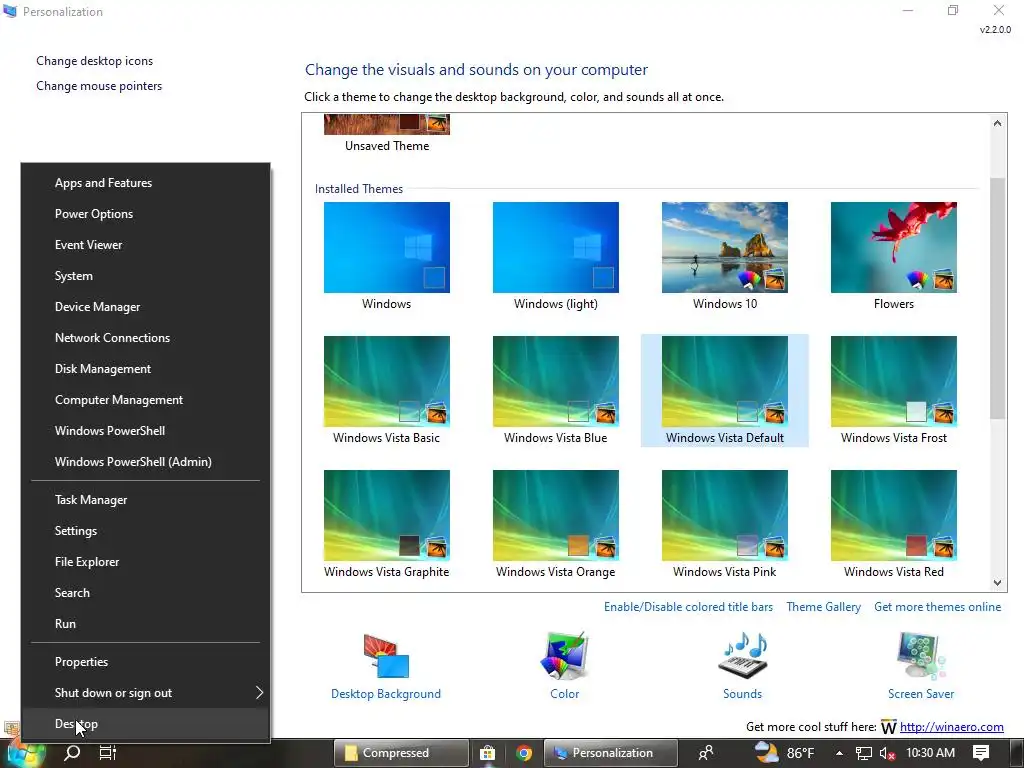This screenshot has height=768, width=1024.
Task: Open File Explorer from the menu
Action: tap(146, 562)
